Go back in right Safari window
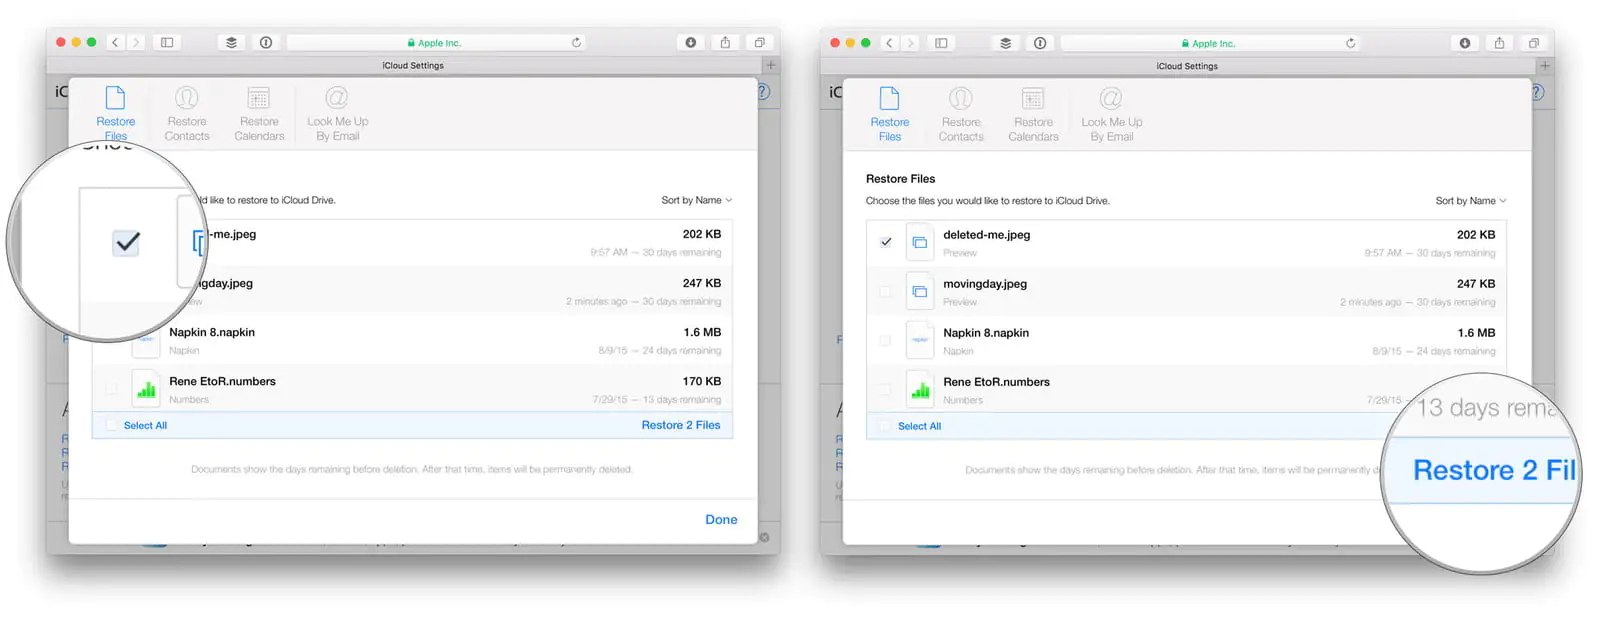The width and height of the screenshot is (1600, 620). pyautogui.click(x=889, y=43)
